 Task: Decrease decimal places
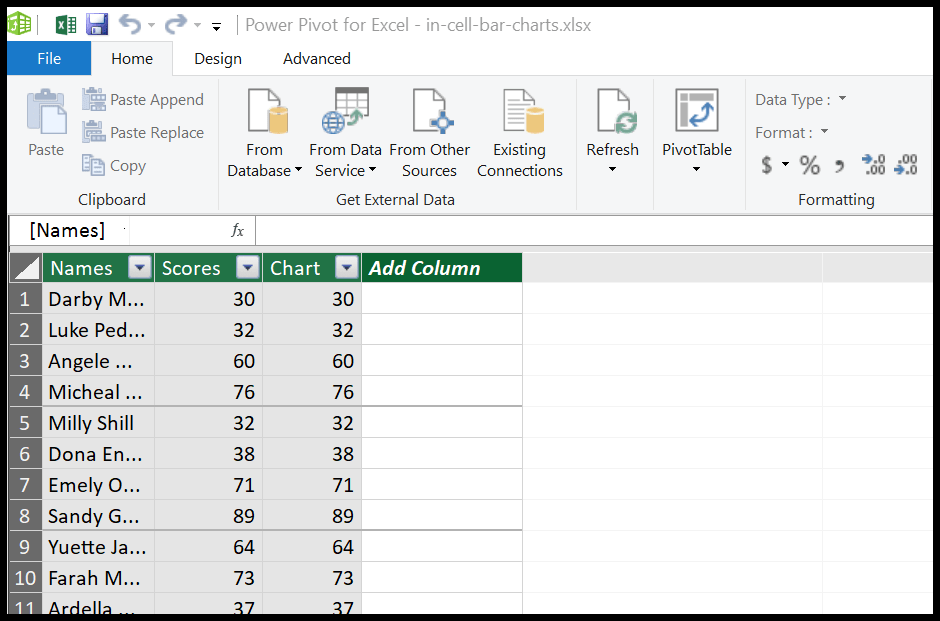pos(904,166)
